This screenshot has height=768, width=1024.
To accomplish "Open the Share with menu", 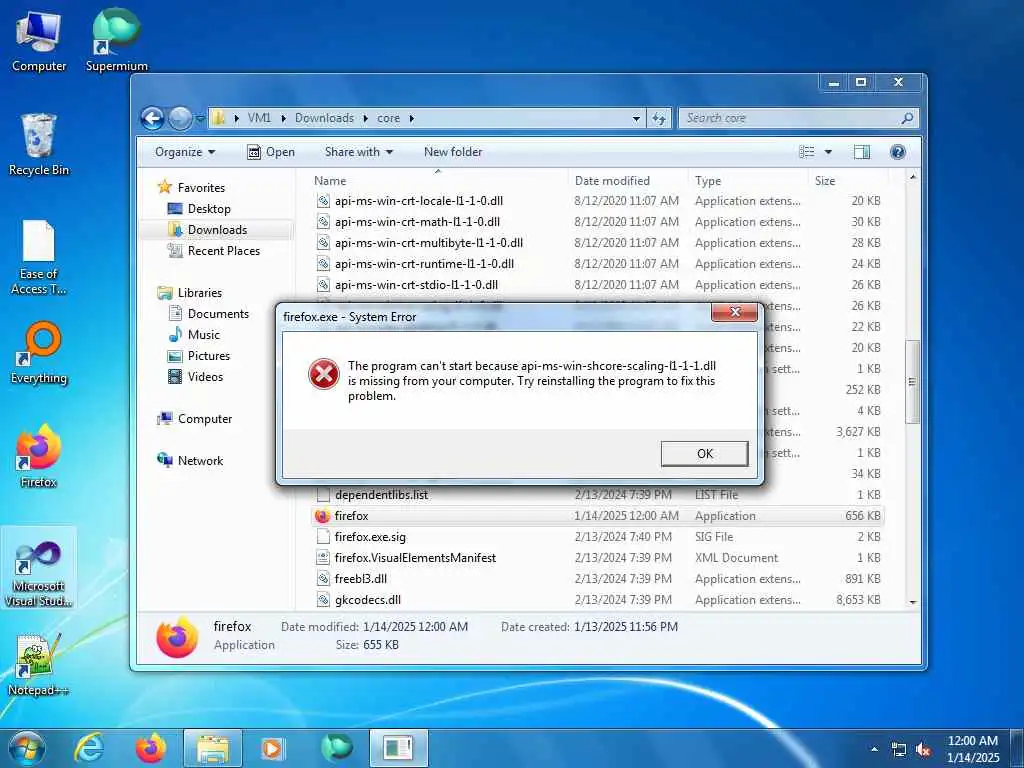I will pyautogui.click(x=359, y=152).
